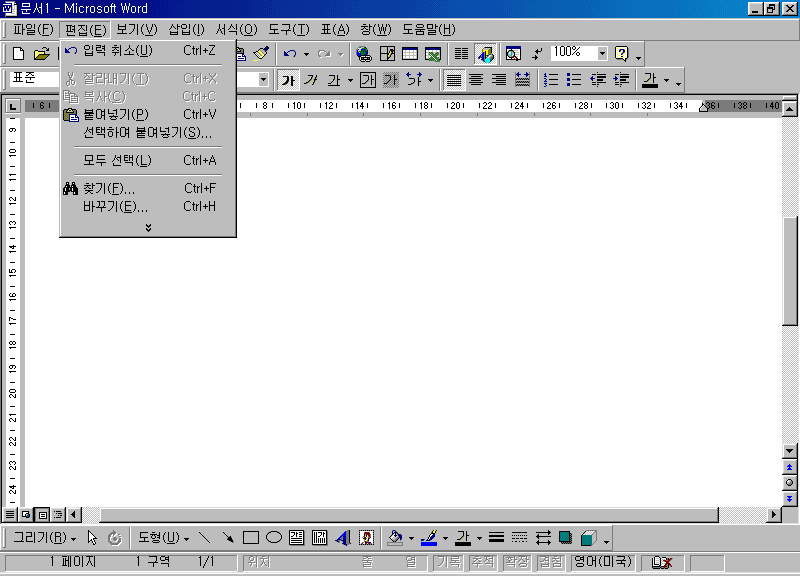
Task: Open the 100% zoom dropdown
Action: pos(603,53)
